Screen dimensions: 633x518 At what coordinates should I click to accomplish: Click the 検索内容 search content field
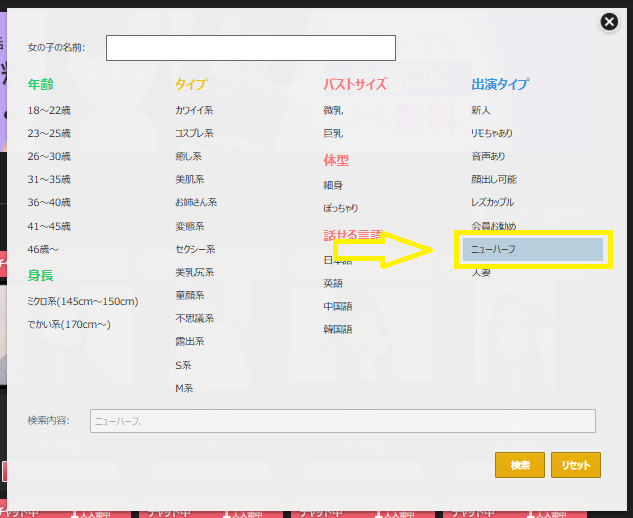342,421
